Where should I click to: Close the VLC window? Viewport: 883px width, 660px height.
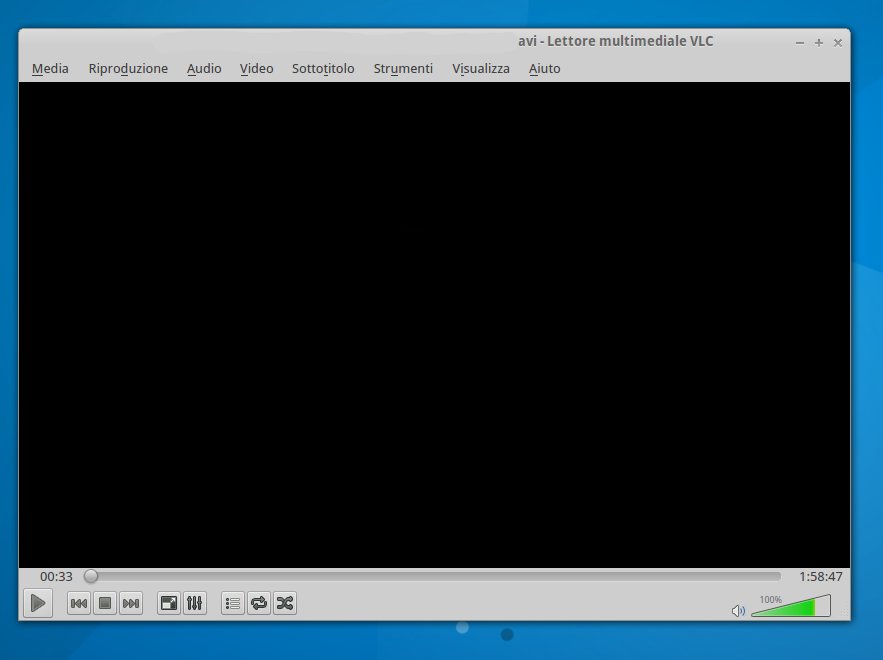click(x=838, y=43)
